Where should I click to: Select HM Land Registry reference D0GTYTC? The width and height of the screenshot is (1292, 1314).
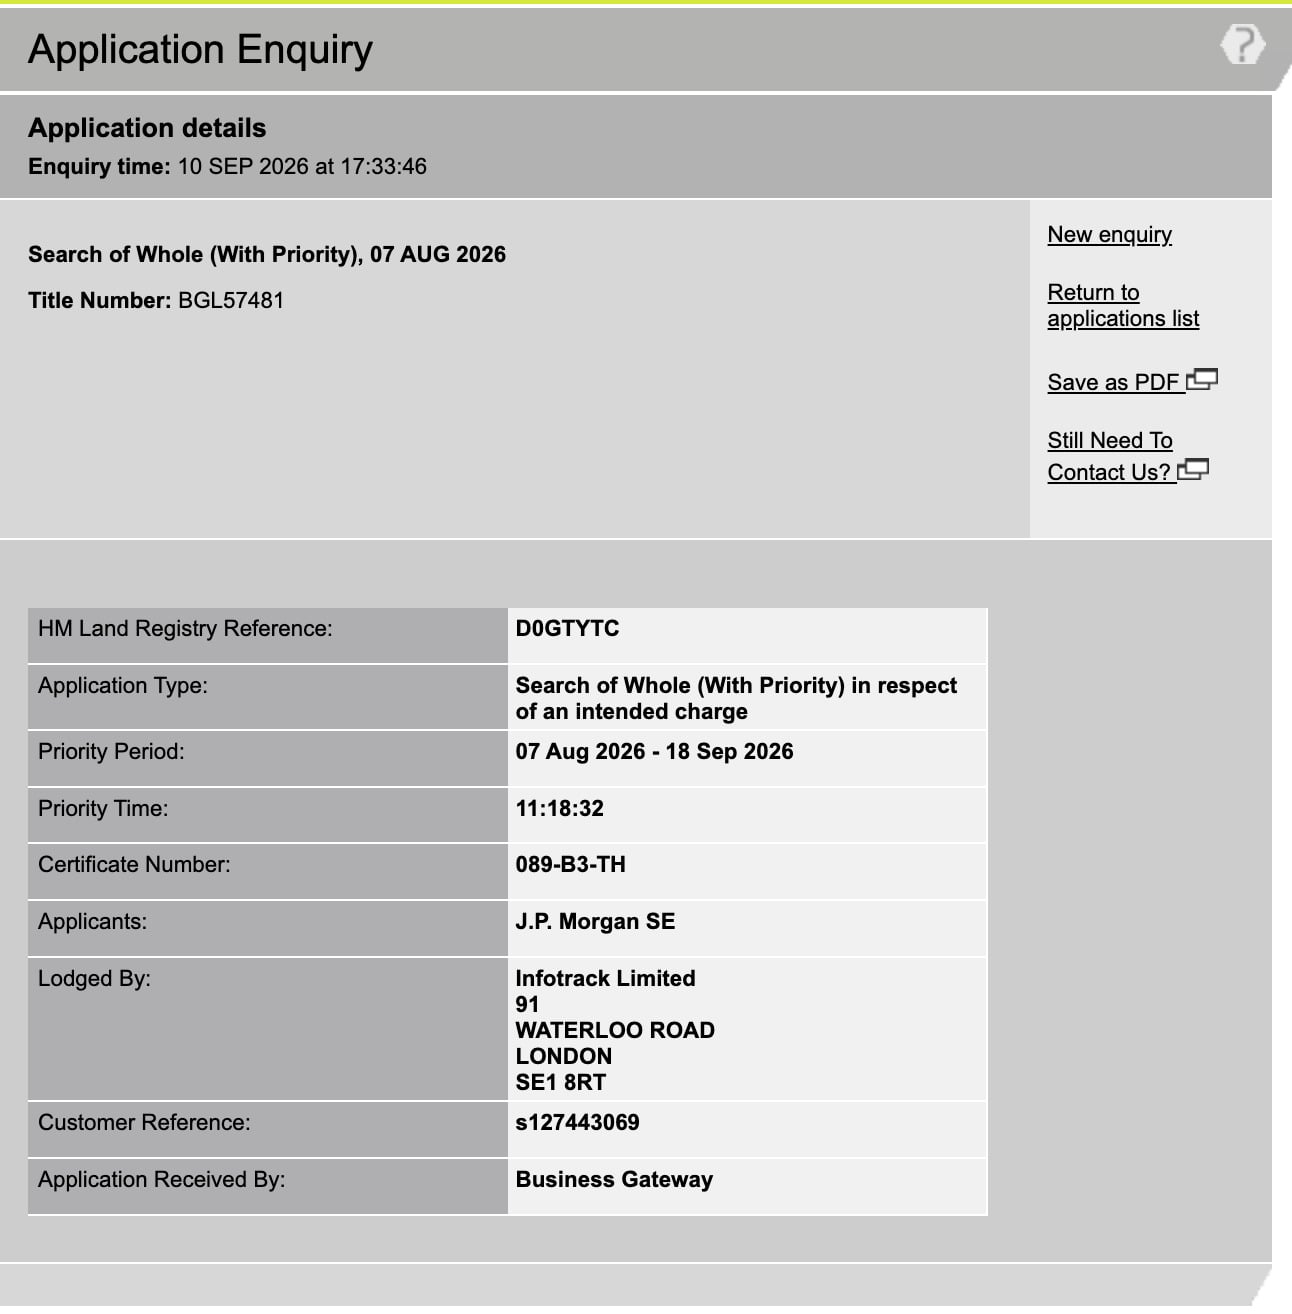567,628
